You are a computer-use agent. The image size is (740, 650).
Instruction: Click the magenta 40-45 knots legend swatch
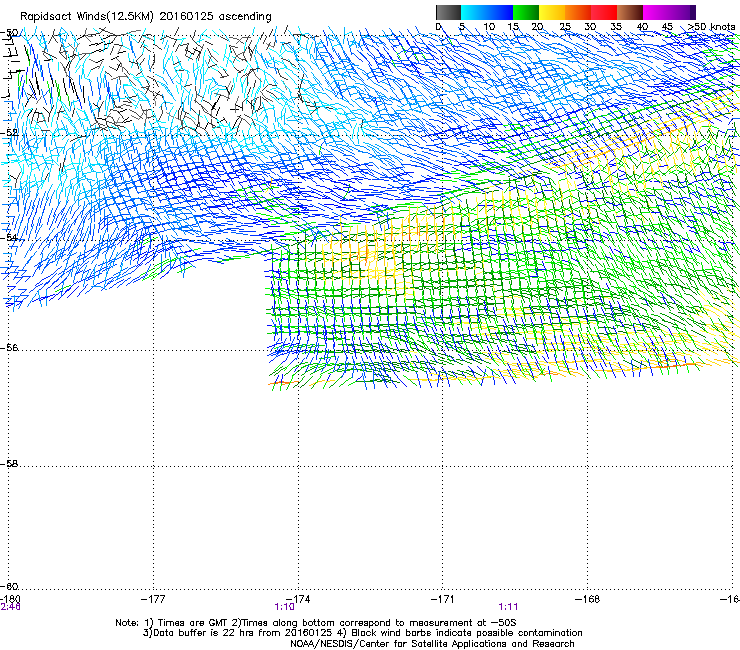tap(656, 12)
